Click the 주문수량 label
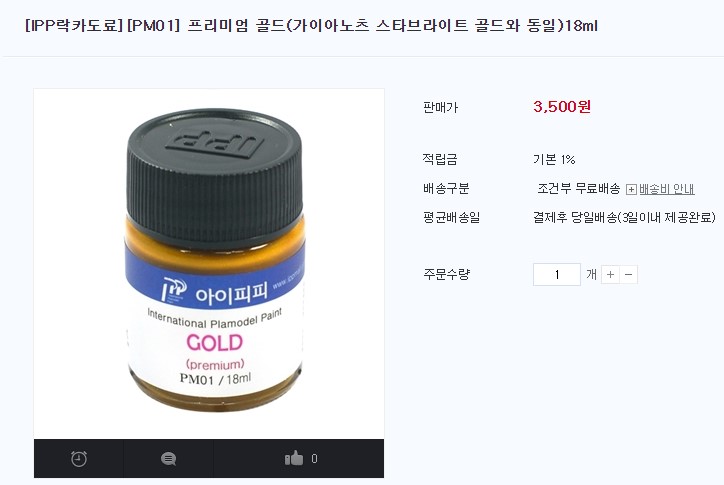This screenshot has height=485, width=724. click(446, 274)
